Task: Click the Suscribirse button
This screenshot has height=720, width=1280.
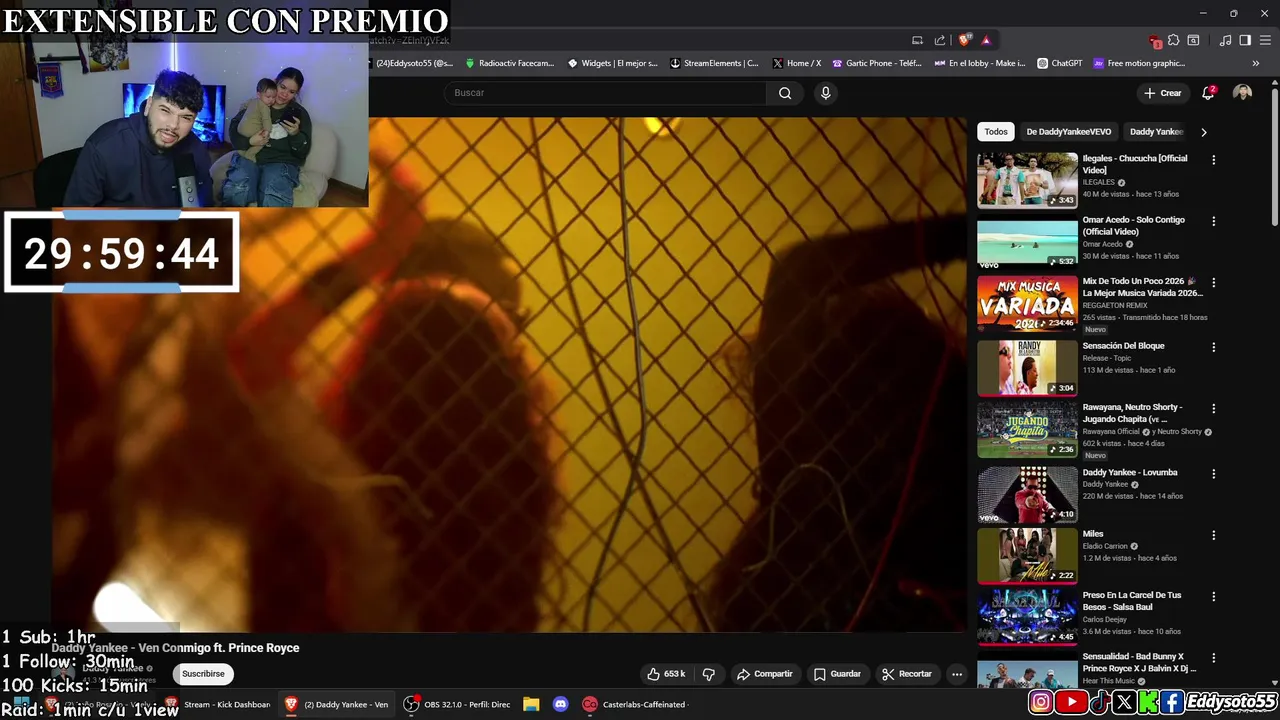Action: (x=203, y=674)
